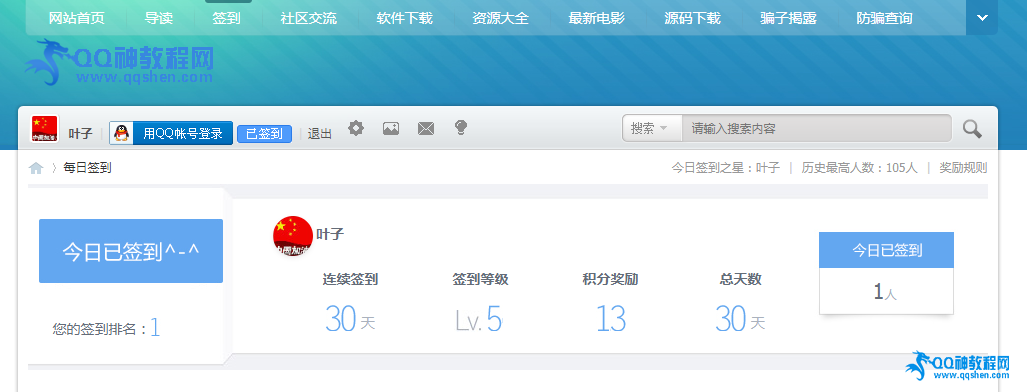The image size is (1027, 392).
Task: Click the magnifier search icon
Action: [972, 128]
